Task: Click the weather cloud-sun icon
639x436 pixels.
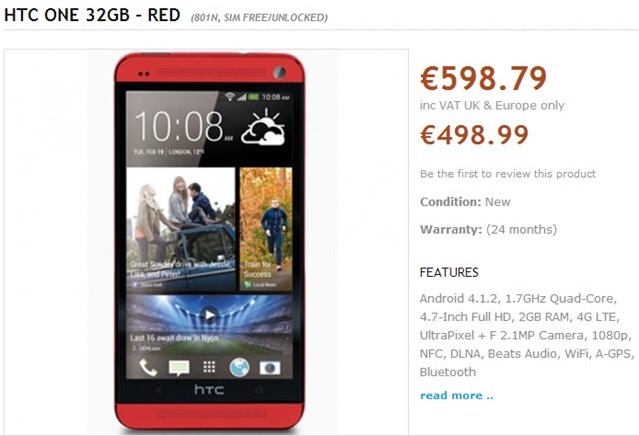Action: point(263,127)
